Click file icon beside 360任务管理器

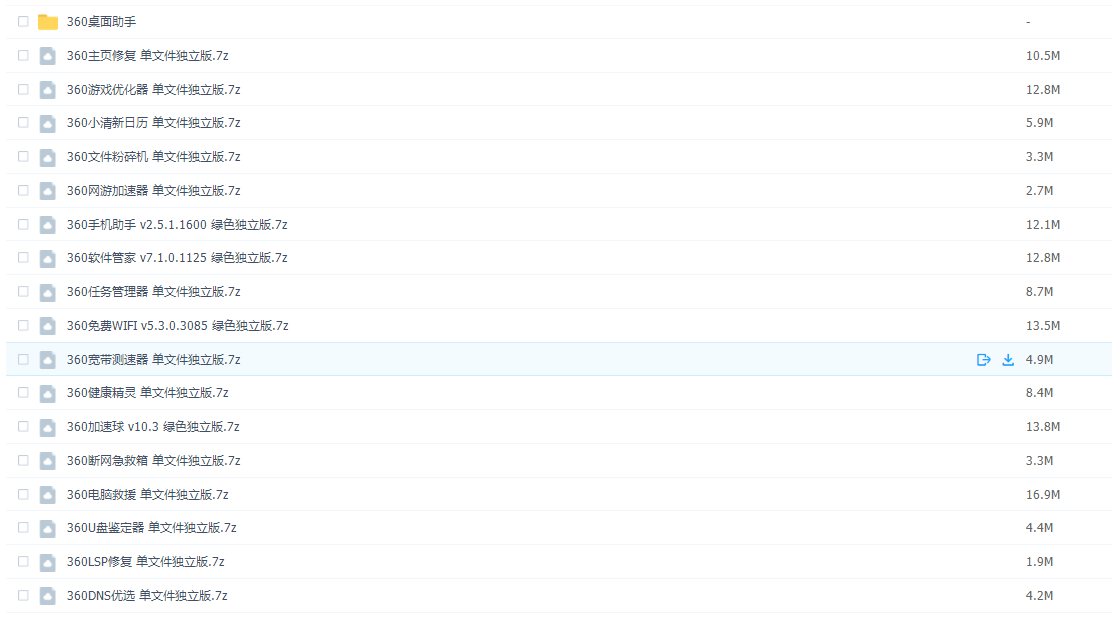point(48,292)
